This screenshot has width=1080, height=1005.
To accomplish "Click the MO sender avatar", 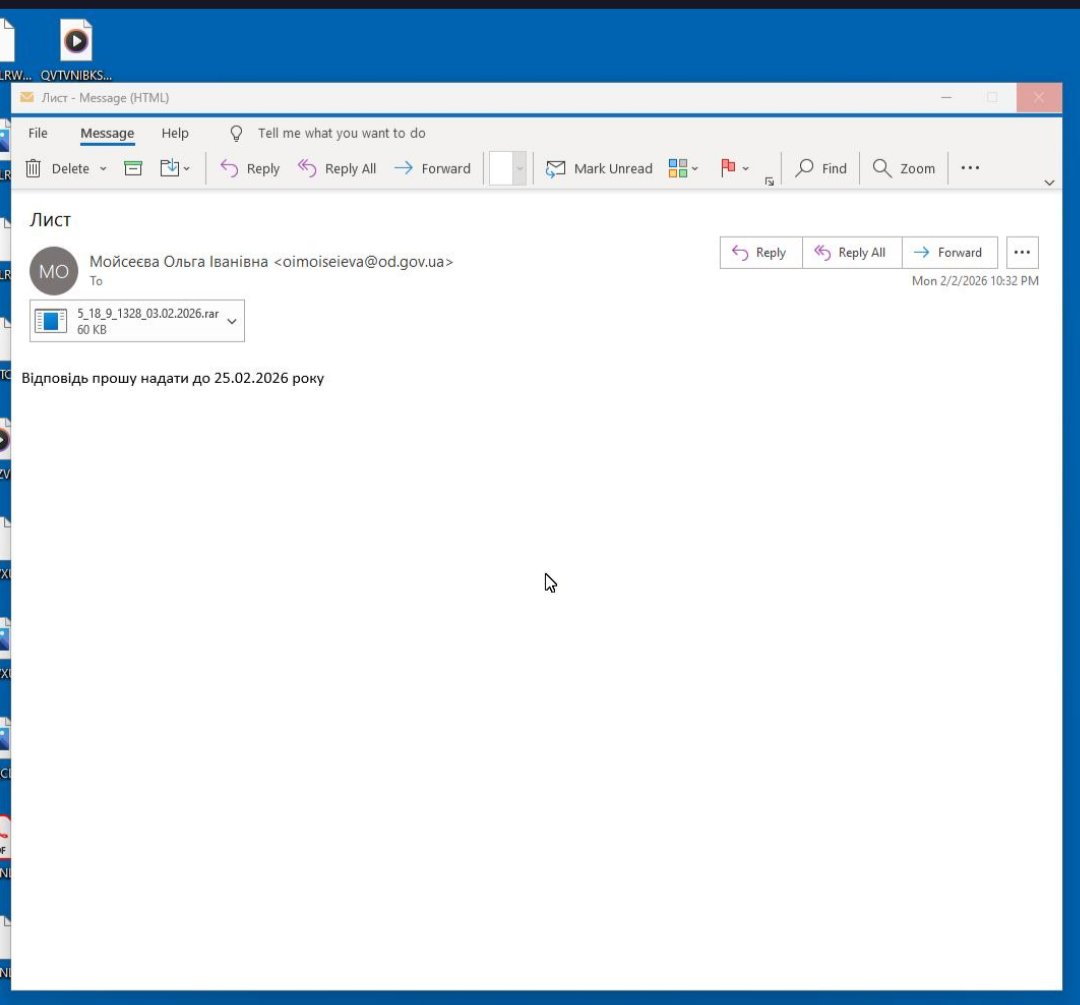I will pyautogui.click(x=54, y=271).
